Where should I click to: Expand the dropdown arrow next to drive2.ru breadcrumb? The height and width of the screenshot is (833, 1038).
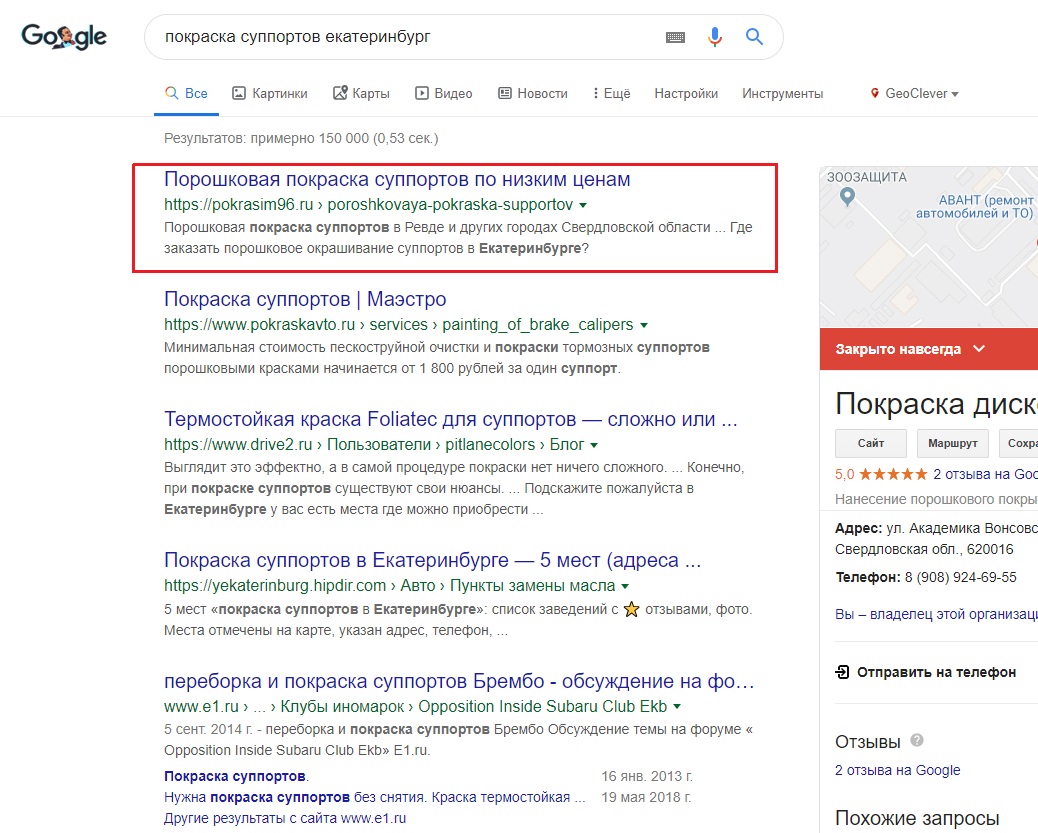coord(593,444)
